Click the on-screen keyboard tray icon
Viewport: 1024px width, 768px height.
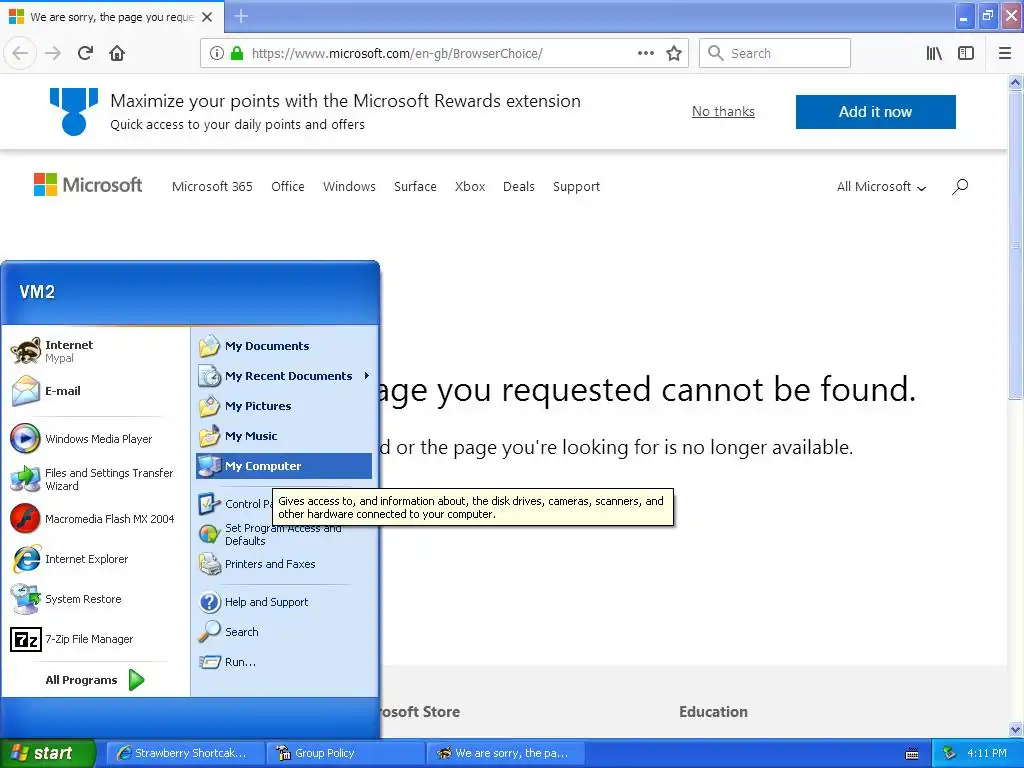(x=912, y=754)
